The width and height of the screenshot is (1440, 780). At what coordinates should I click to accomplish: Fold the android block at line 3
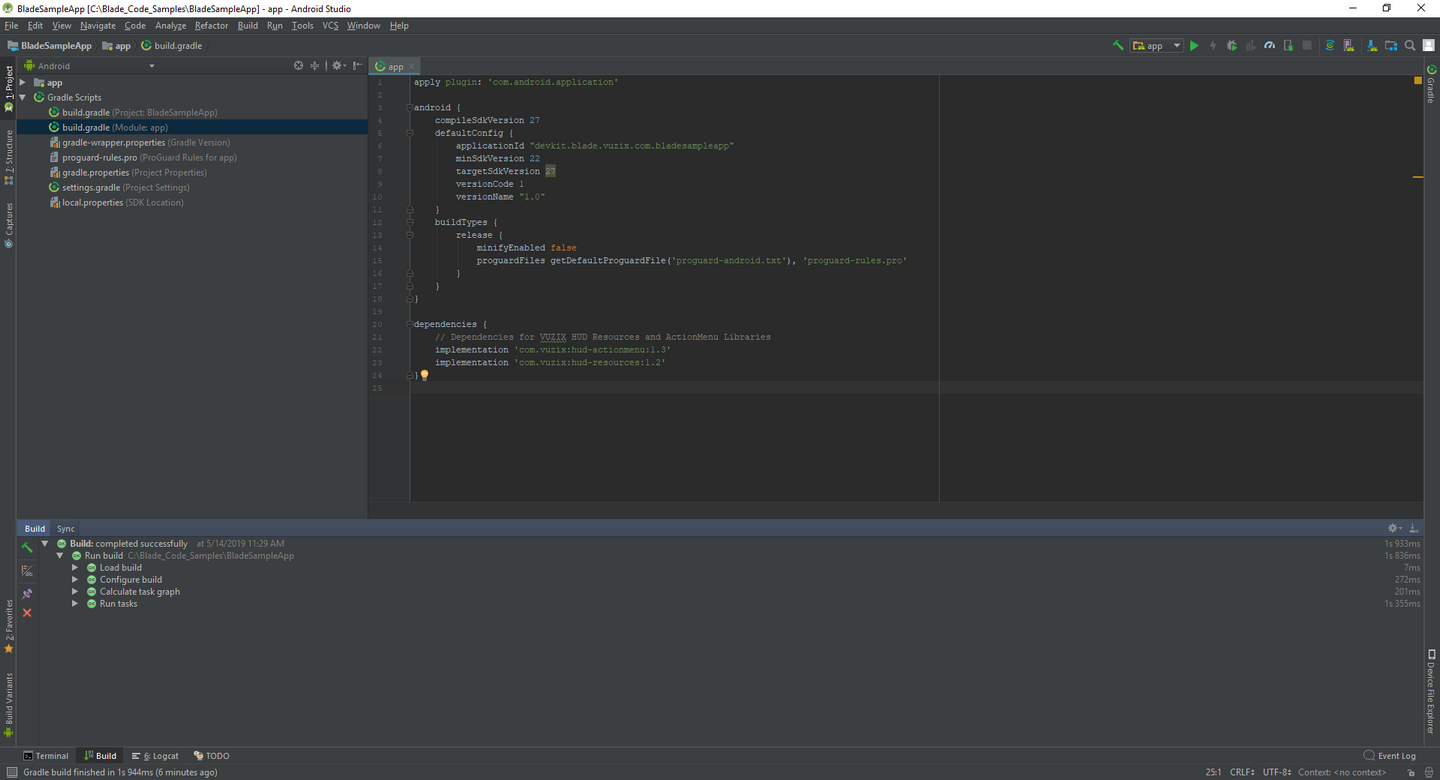click(x=410, y=107)
